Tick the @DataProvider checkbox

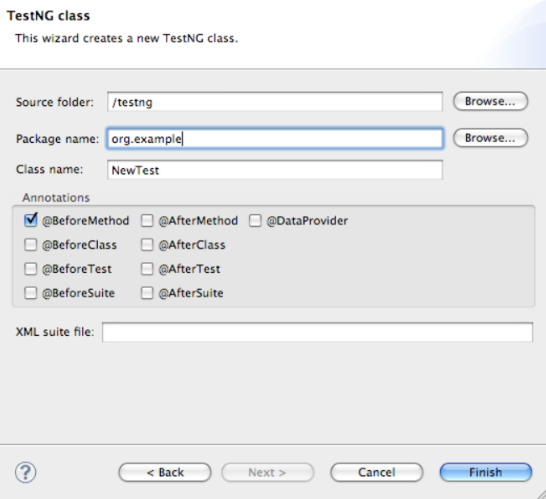pos(255,220)
